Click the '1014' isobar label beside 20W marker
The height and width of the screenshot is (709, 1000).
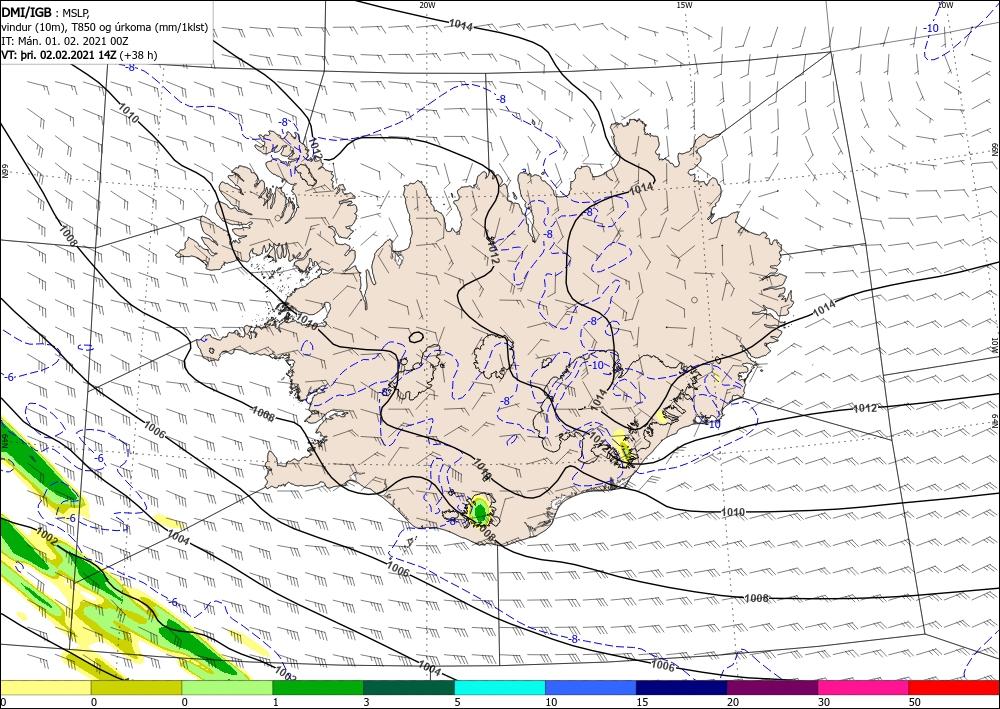pyautogui.click(x=460, y=26)
